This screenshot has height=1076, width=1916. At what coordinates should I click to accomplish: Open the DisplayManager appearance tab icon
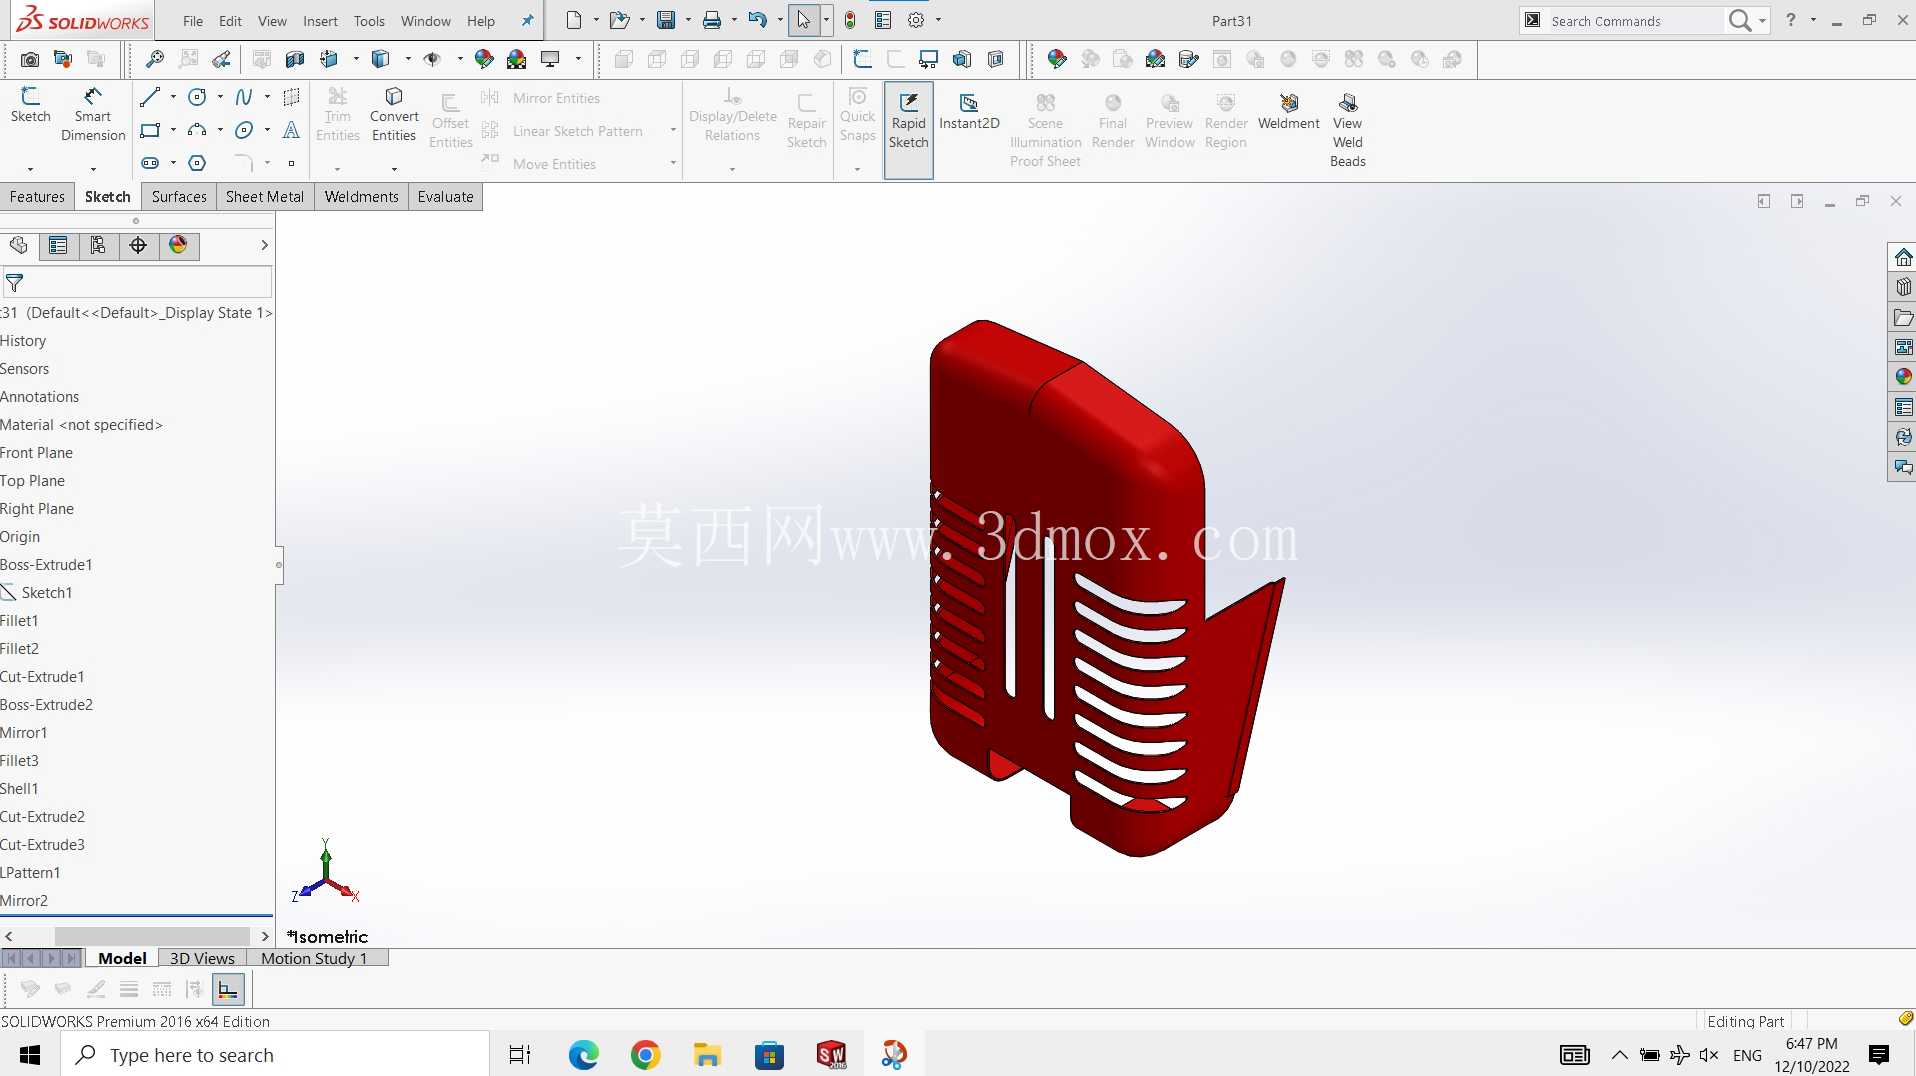pyautogui.click(x=178, y=245)
